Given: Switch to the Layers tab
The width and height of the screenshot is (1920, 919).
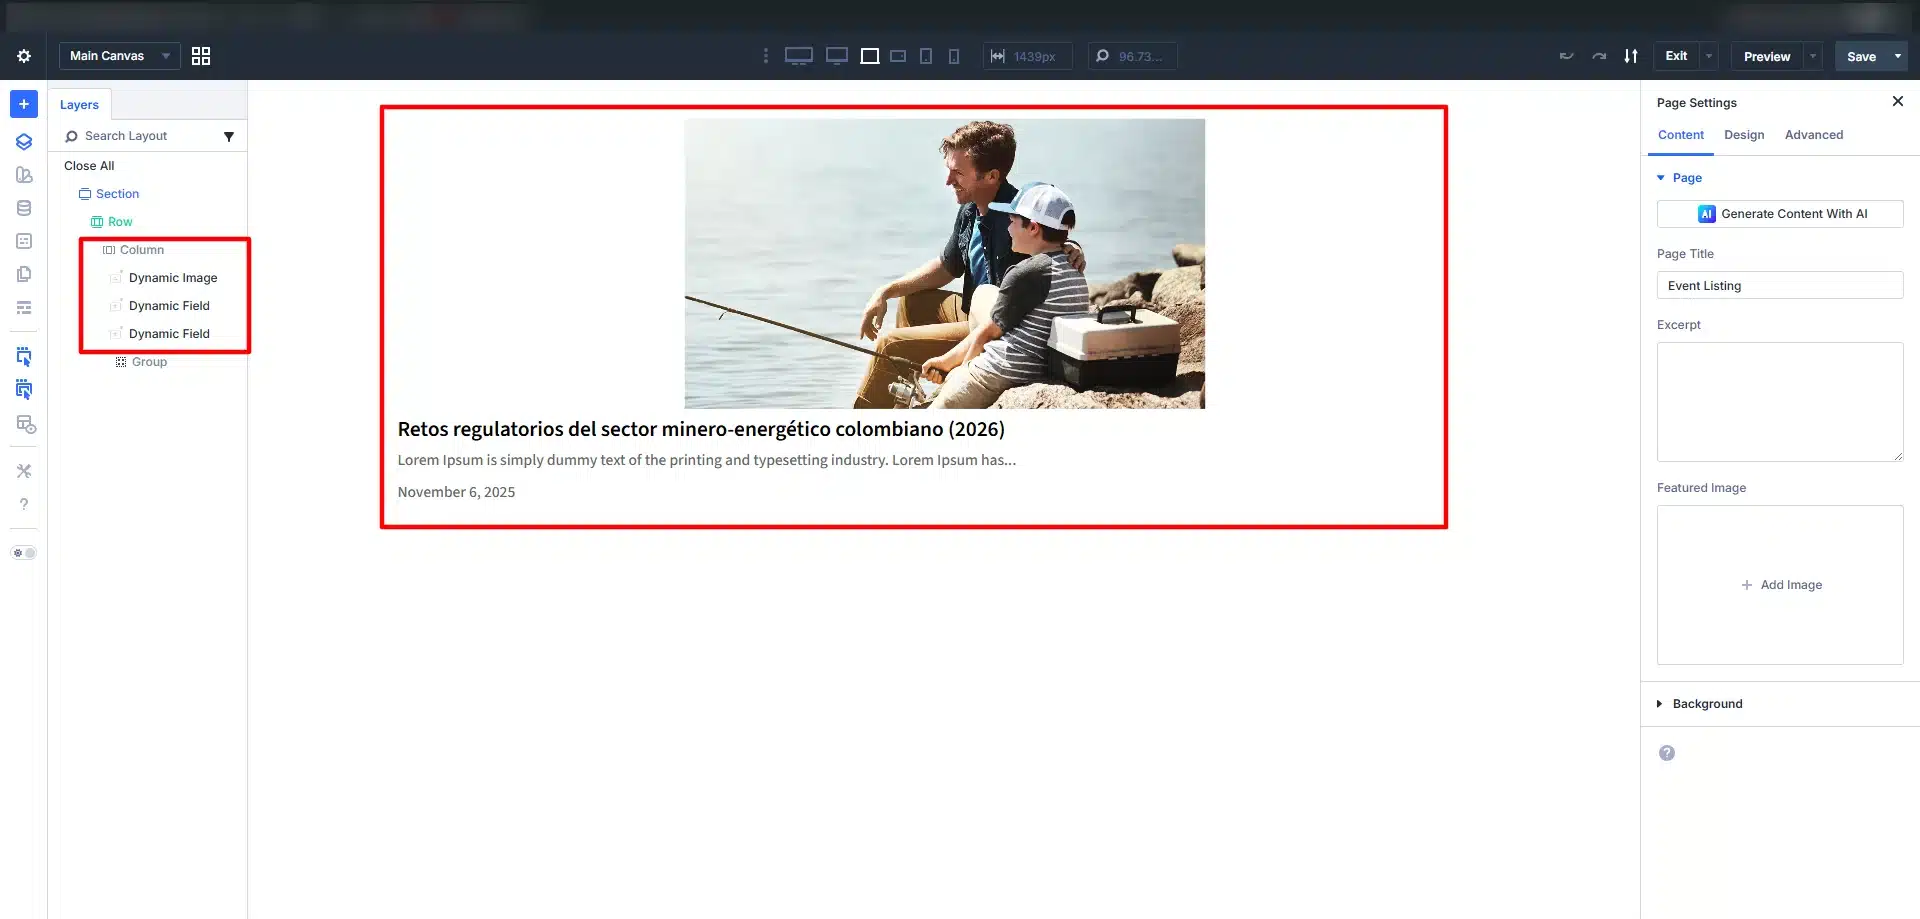Looking at the screenshot, I should 79,105.
